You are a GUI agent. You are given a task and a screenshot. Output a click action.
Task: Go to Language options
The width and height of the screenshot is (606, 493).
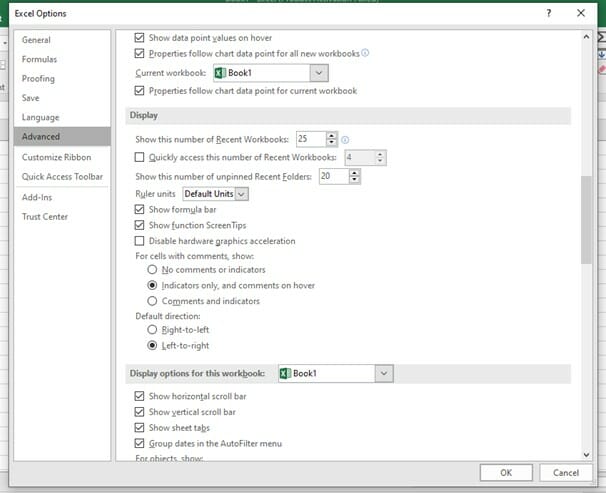62,117
